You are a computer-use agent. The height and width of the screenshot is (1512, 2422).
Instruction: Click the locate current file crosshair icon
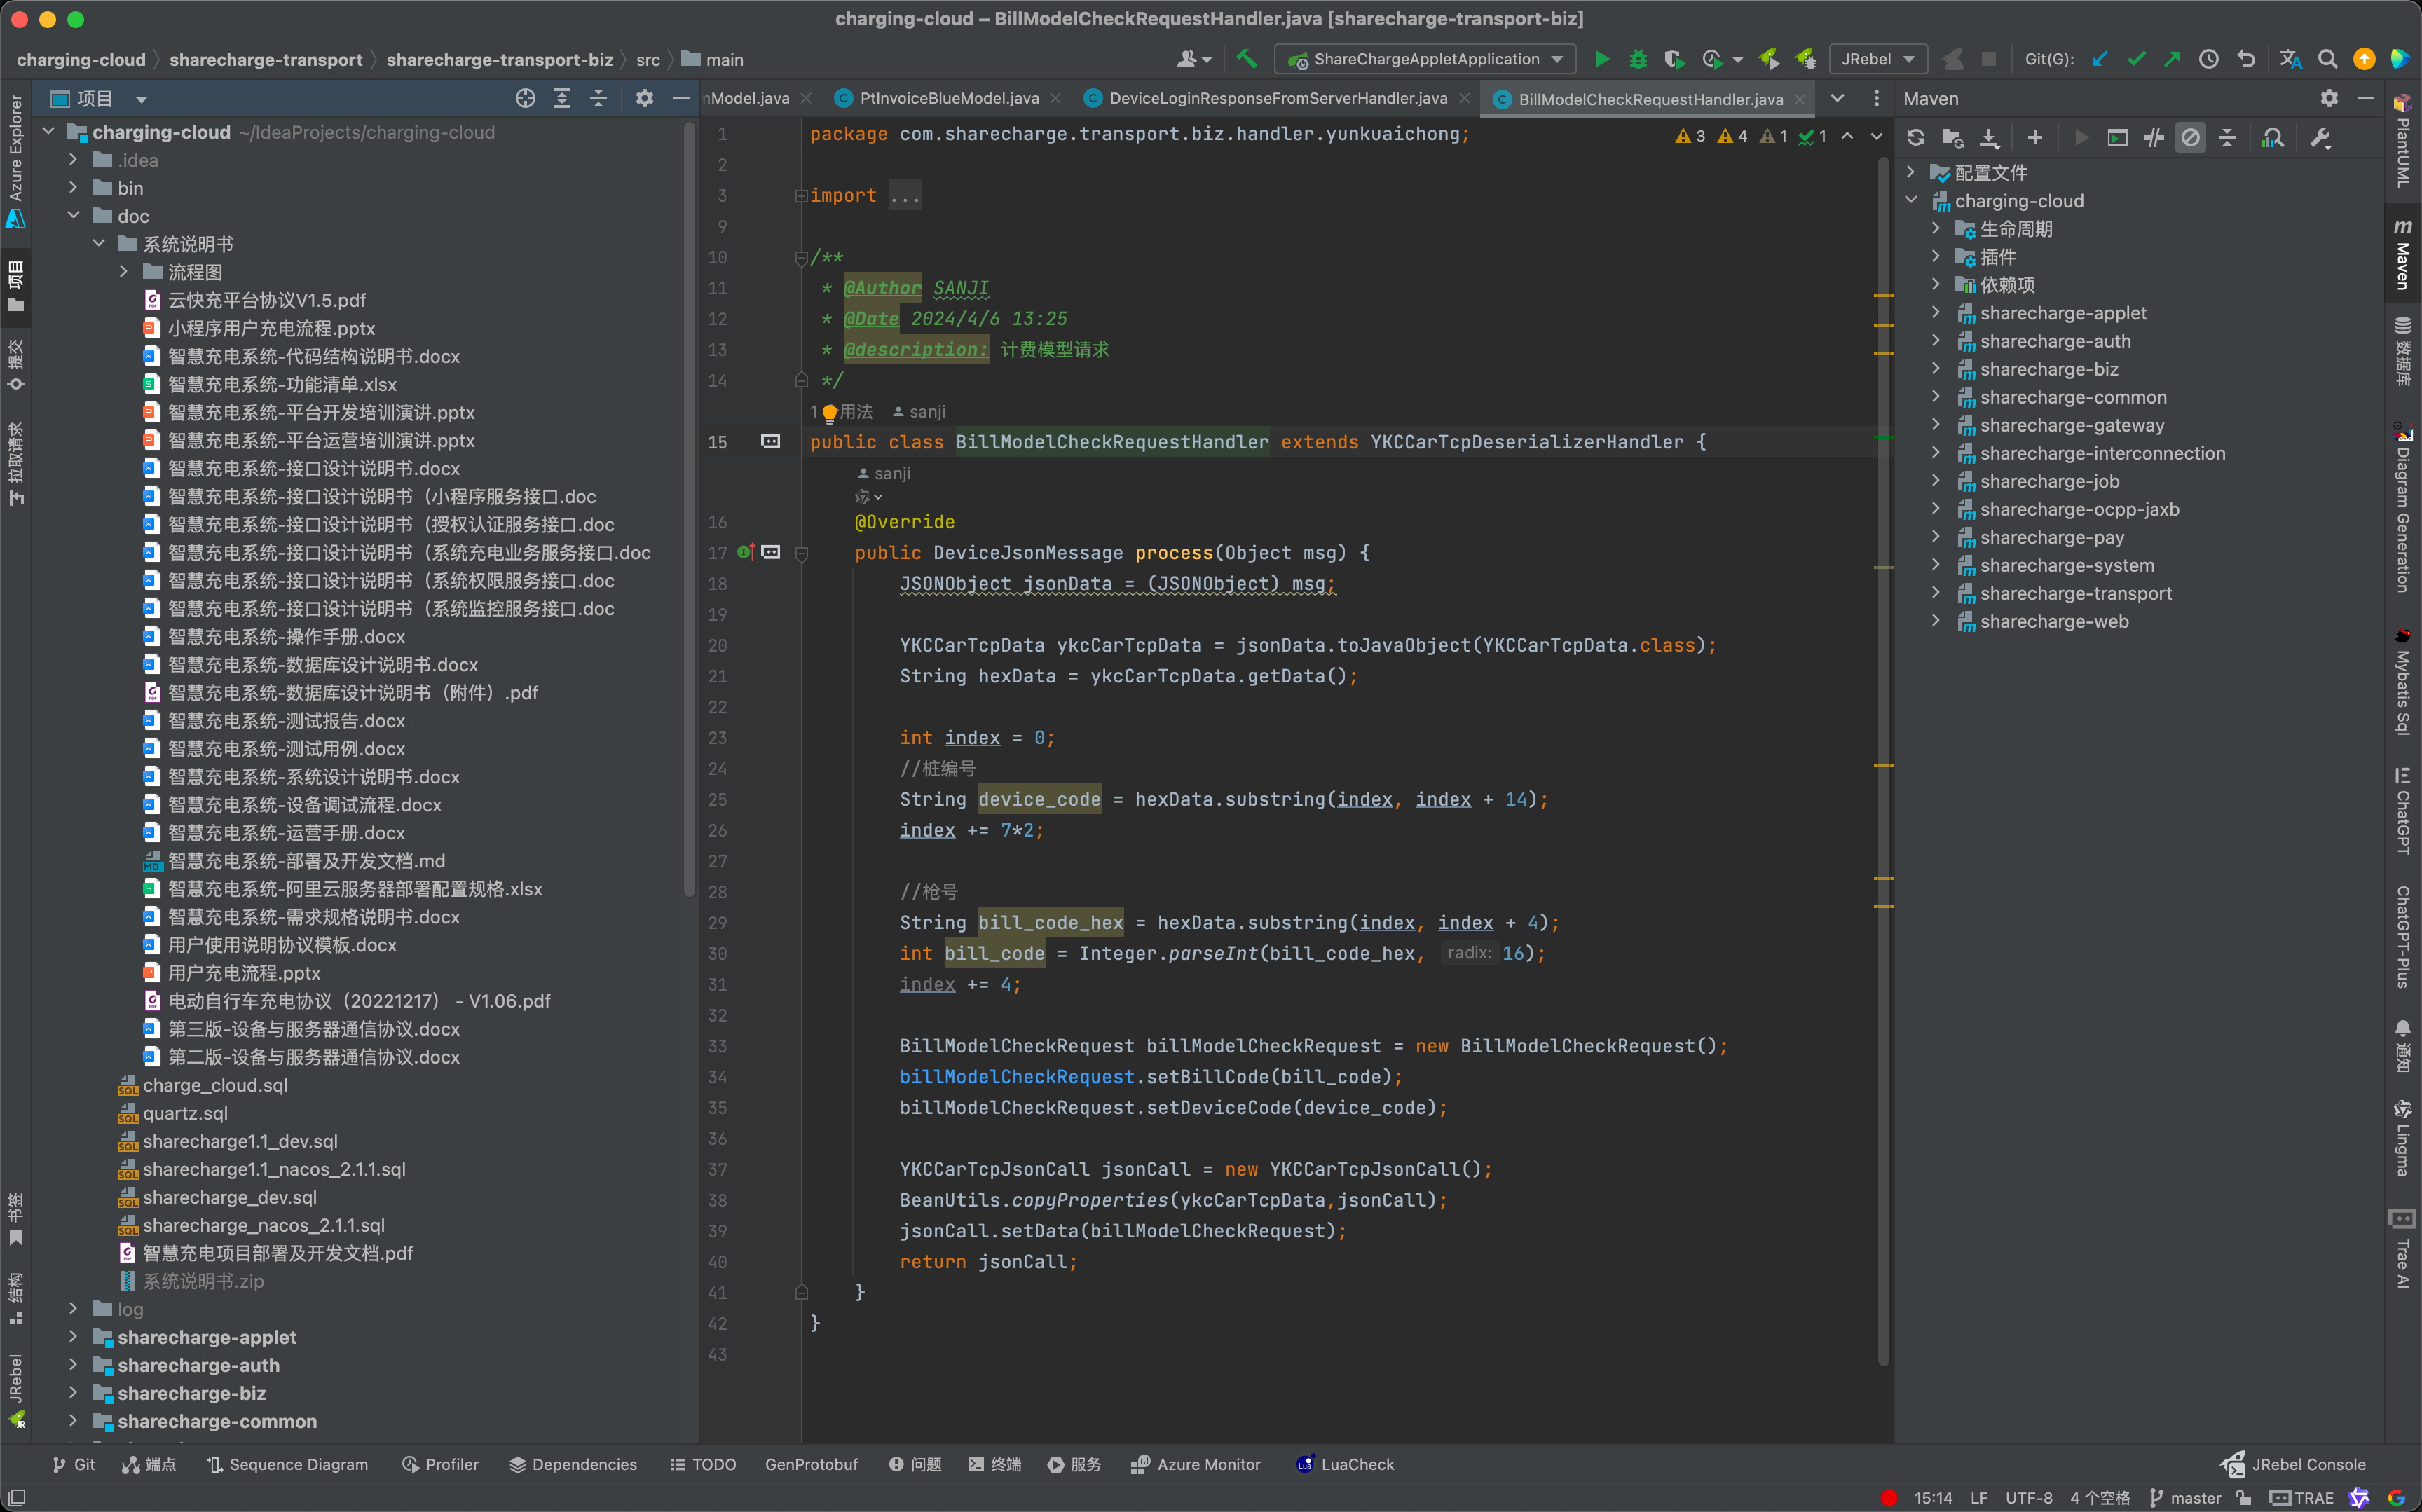pos(525,98)
